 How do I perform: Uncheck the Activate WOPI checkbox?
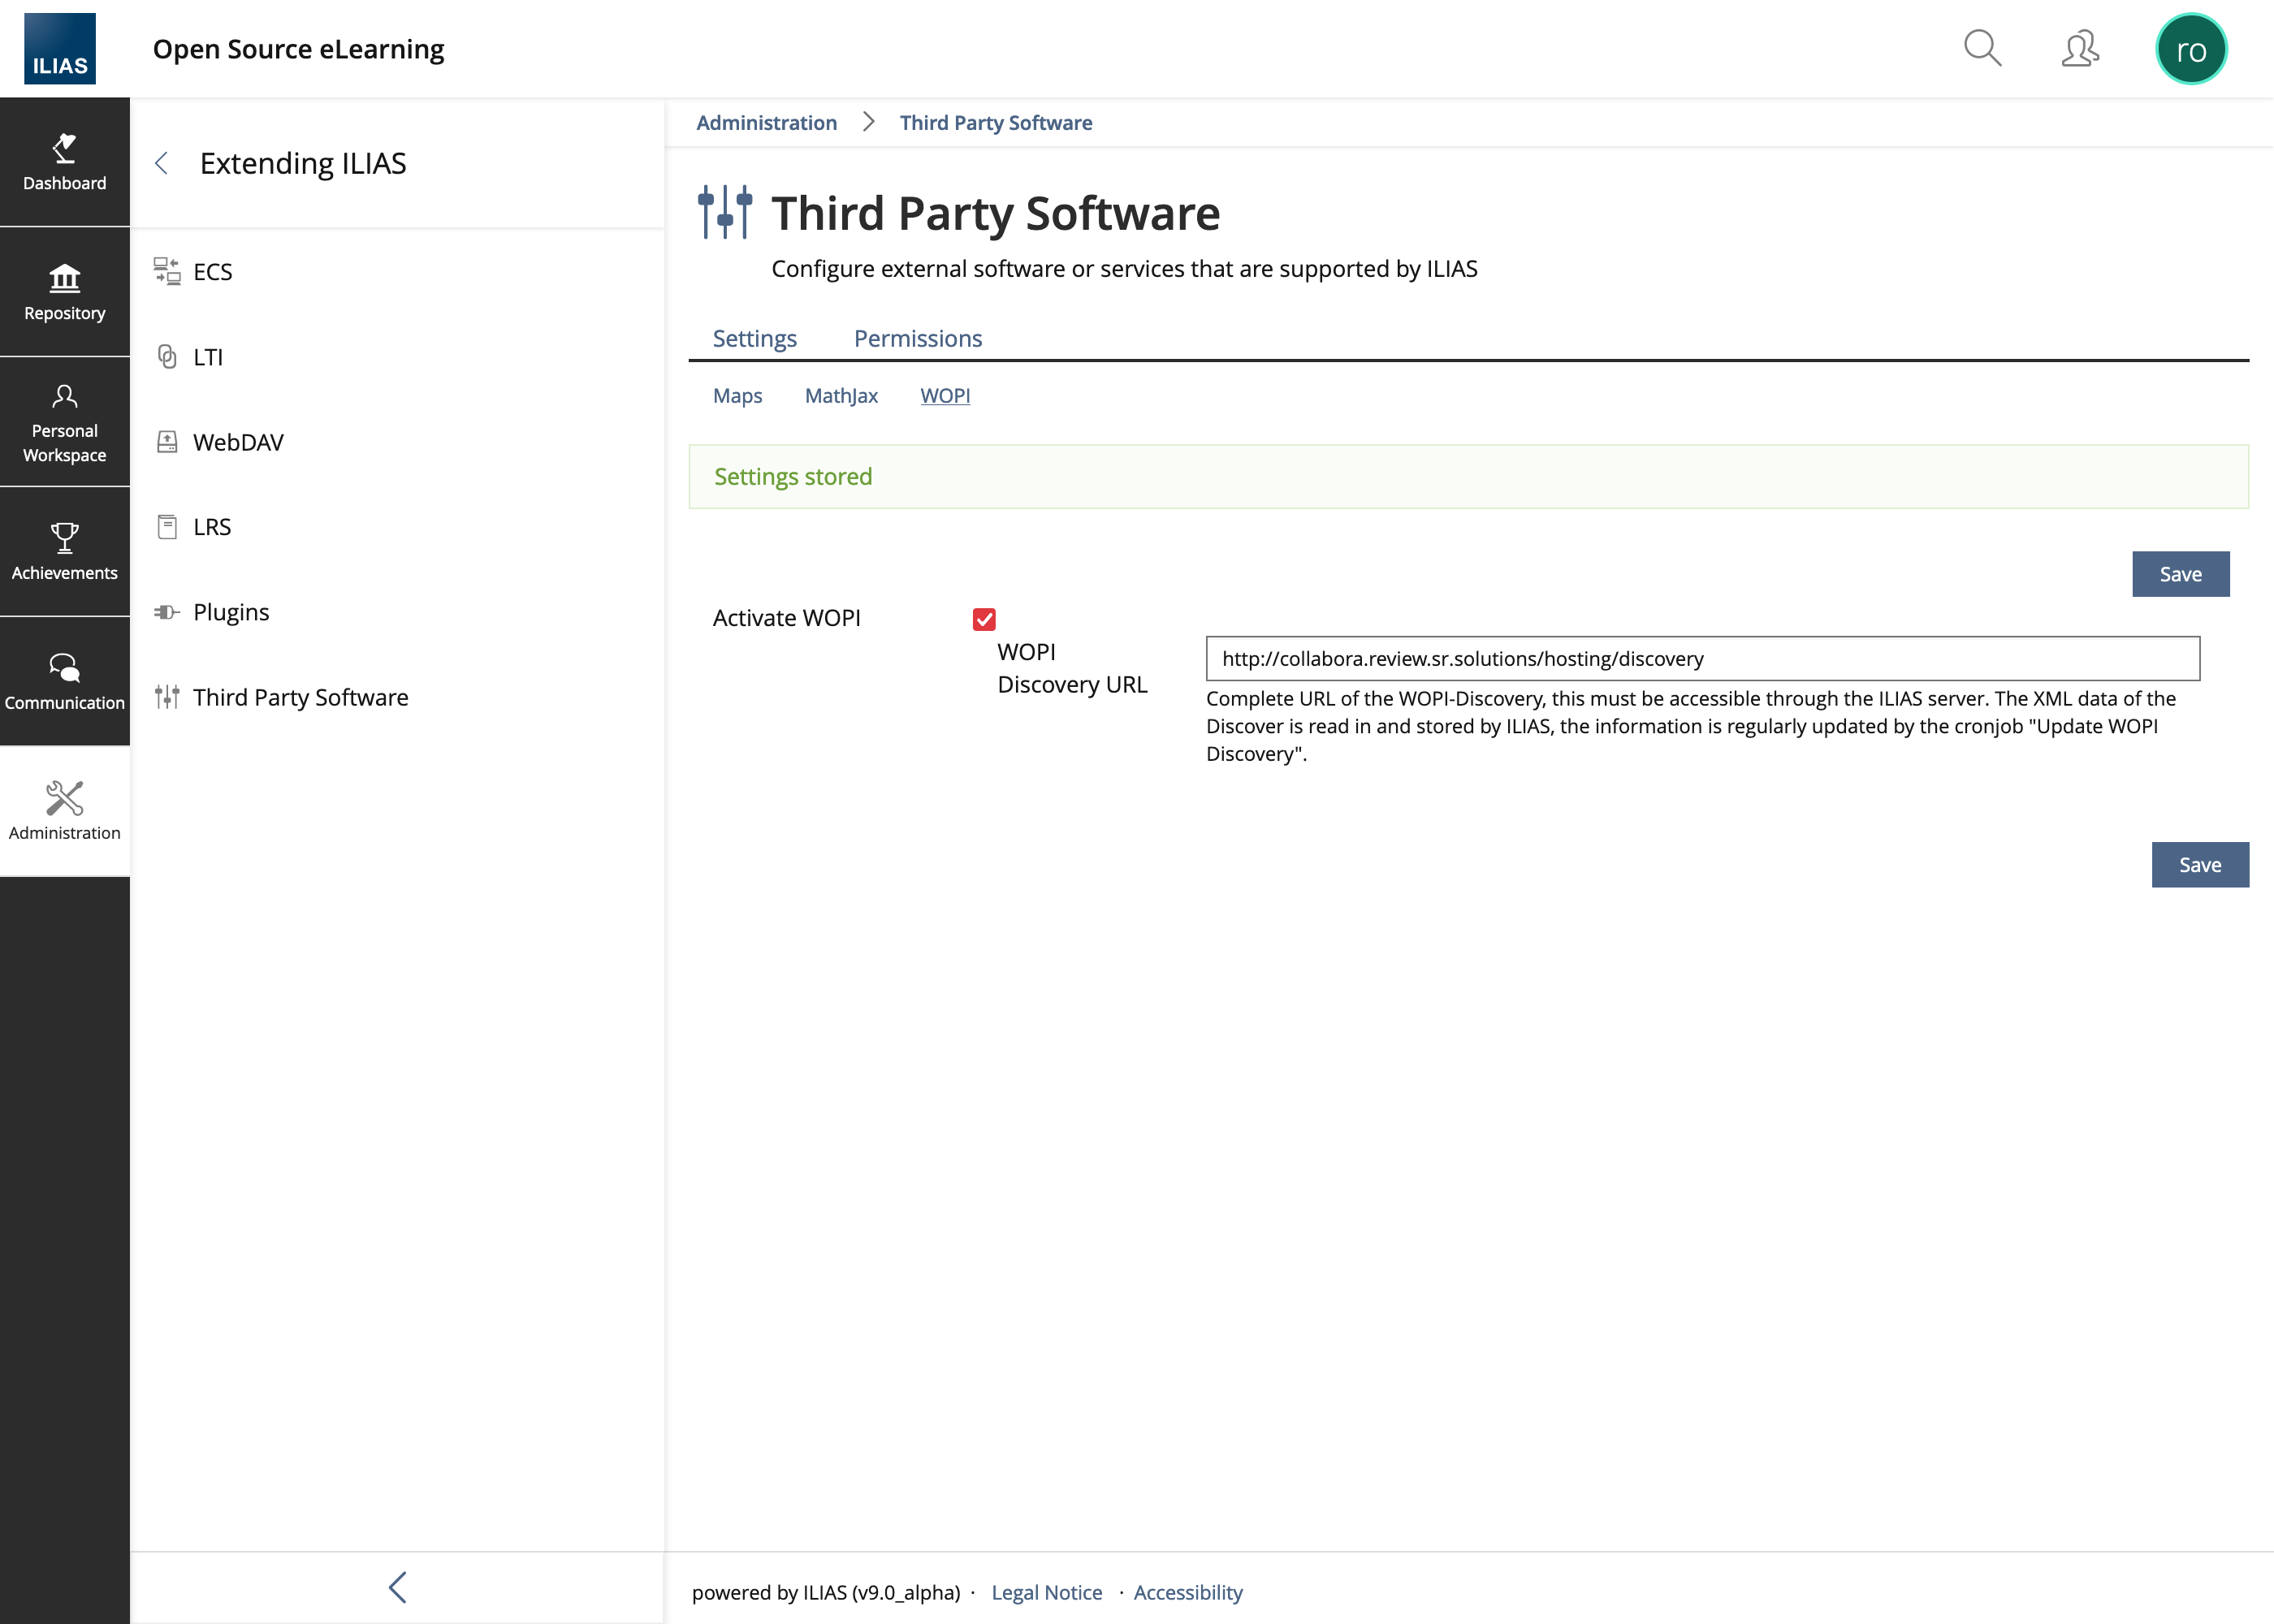[x=984, y=619]
